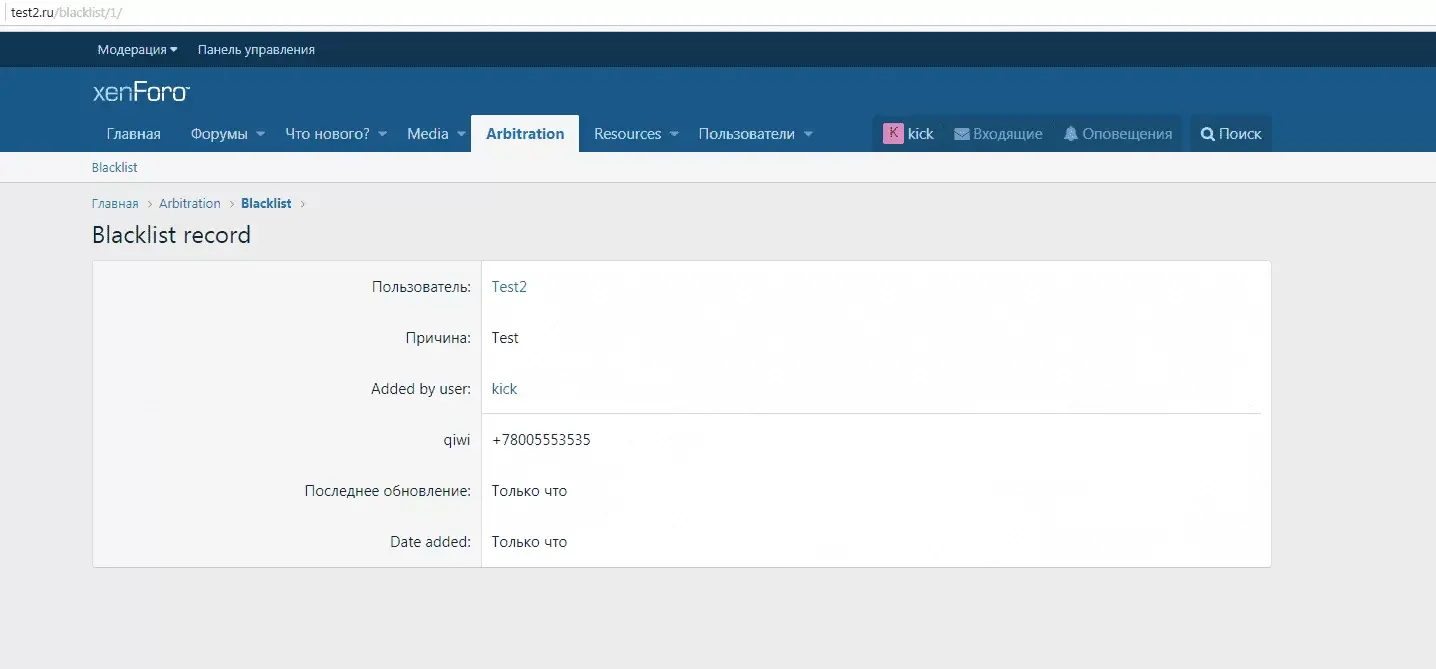
Task: Click the Пользователь: label
Action: point(421,287)
